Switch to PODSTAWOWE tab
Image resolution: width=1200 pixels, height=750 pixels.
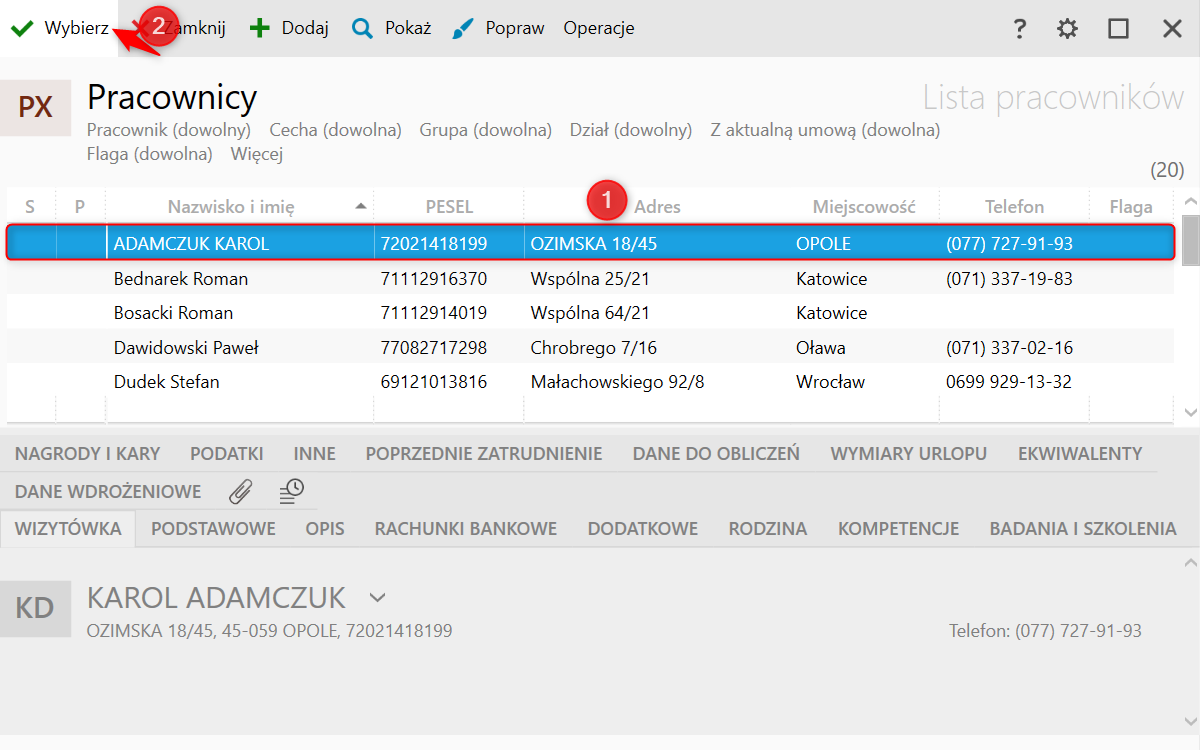coord(213,529)
